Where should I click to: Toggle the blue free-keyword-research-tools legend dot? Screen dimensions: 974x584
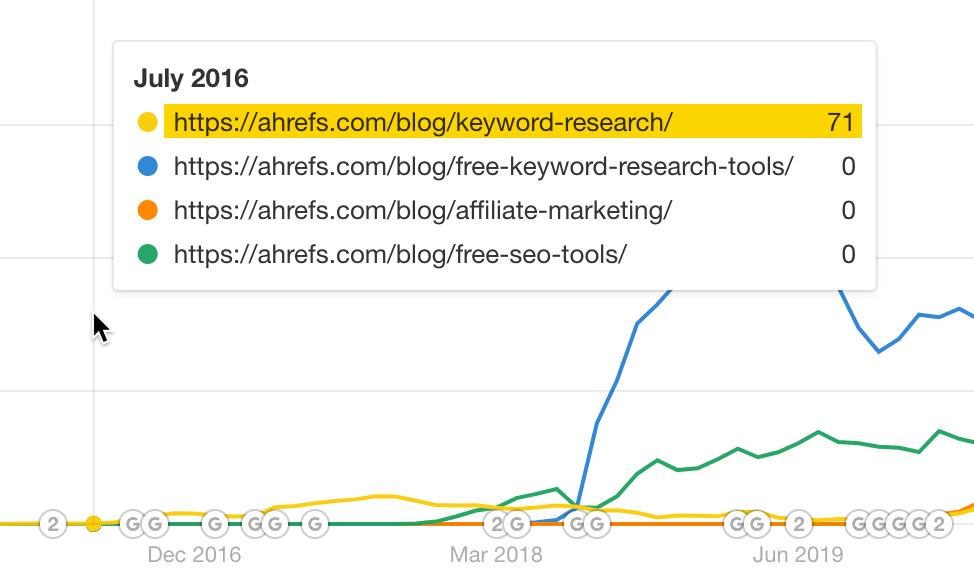pos(148,166)
